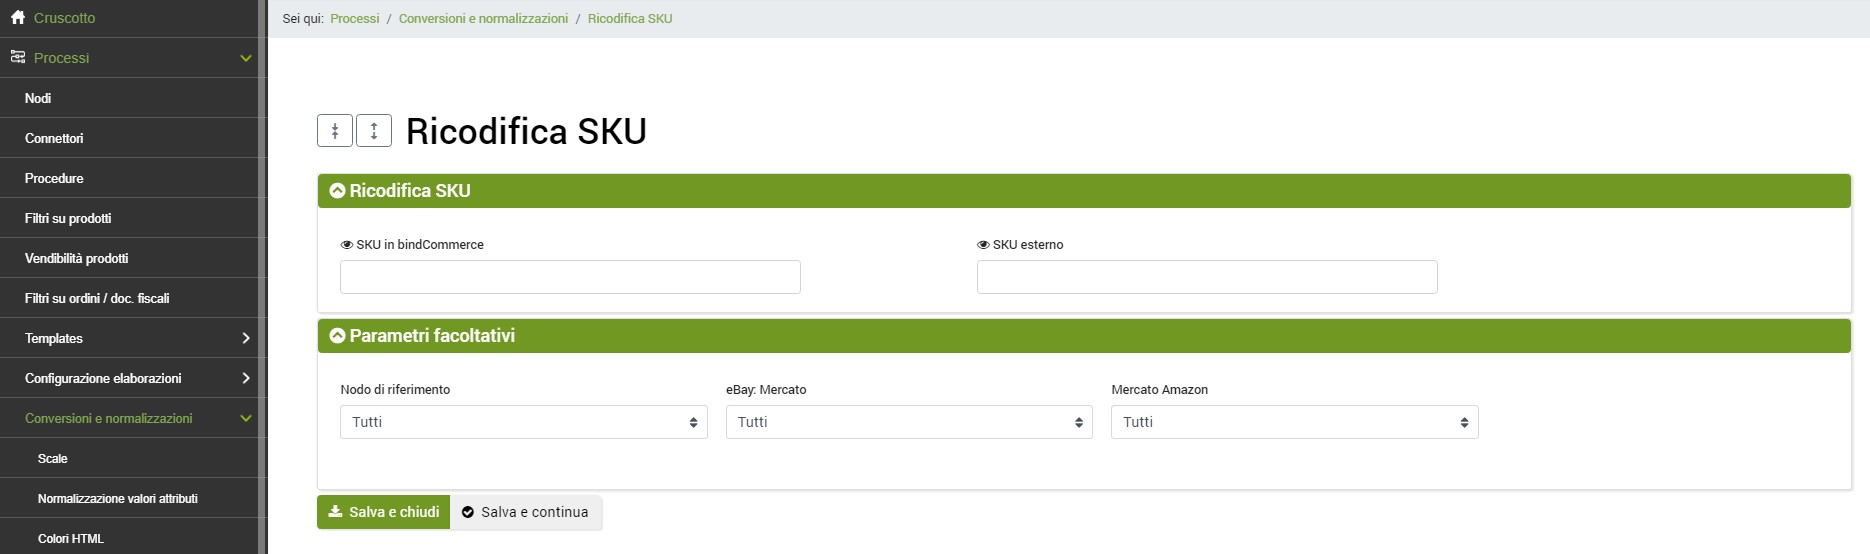Focus the SKU esterno text field
Viewport: 1870px width, 554px height.
tap(1206, 277)
